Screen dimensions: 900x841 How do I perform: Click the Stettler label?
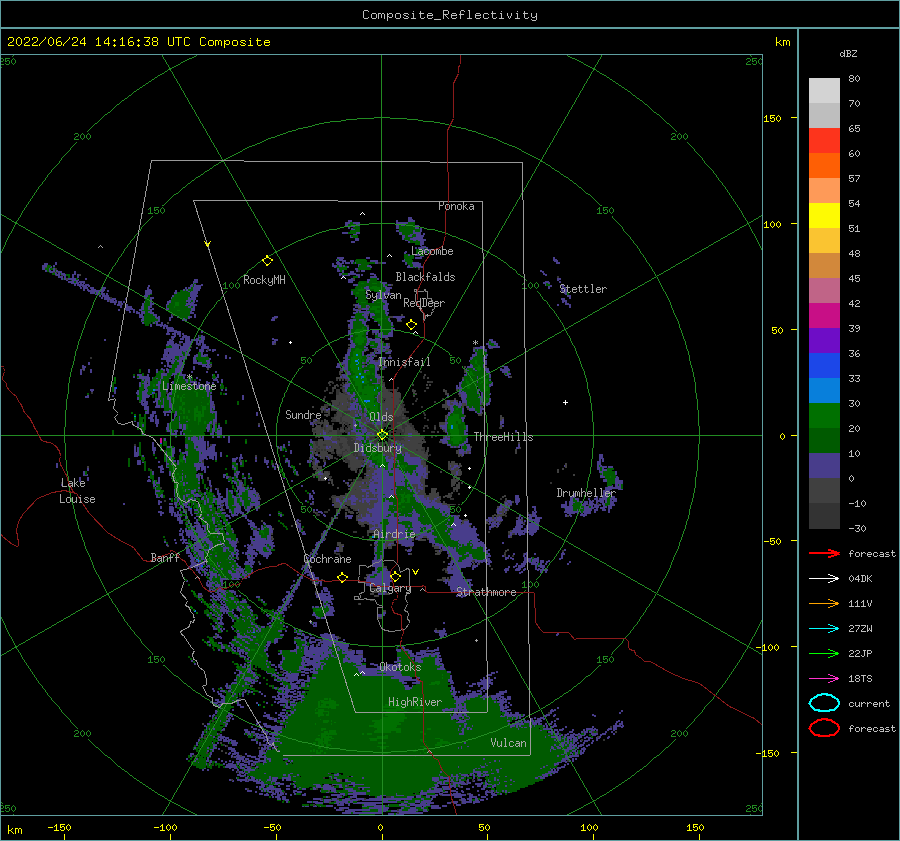(x=583, y=289)
